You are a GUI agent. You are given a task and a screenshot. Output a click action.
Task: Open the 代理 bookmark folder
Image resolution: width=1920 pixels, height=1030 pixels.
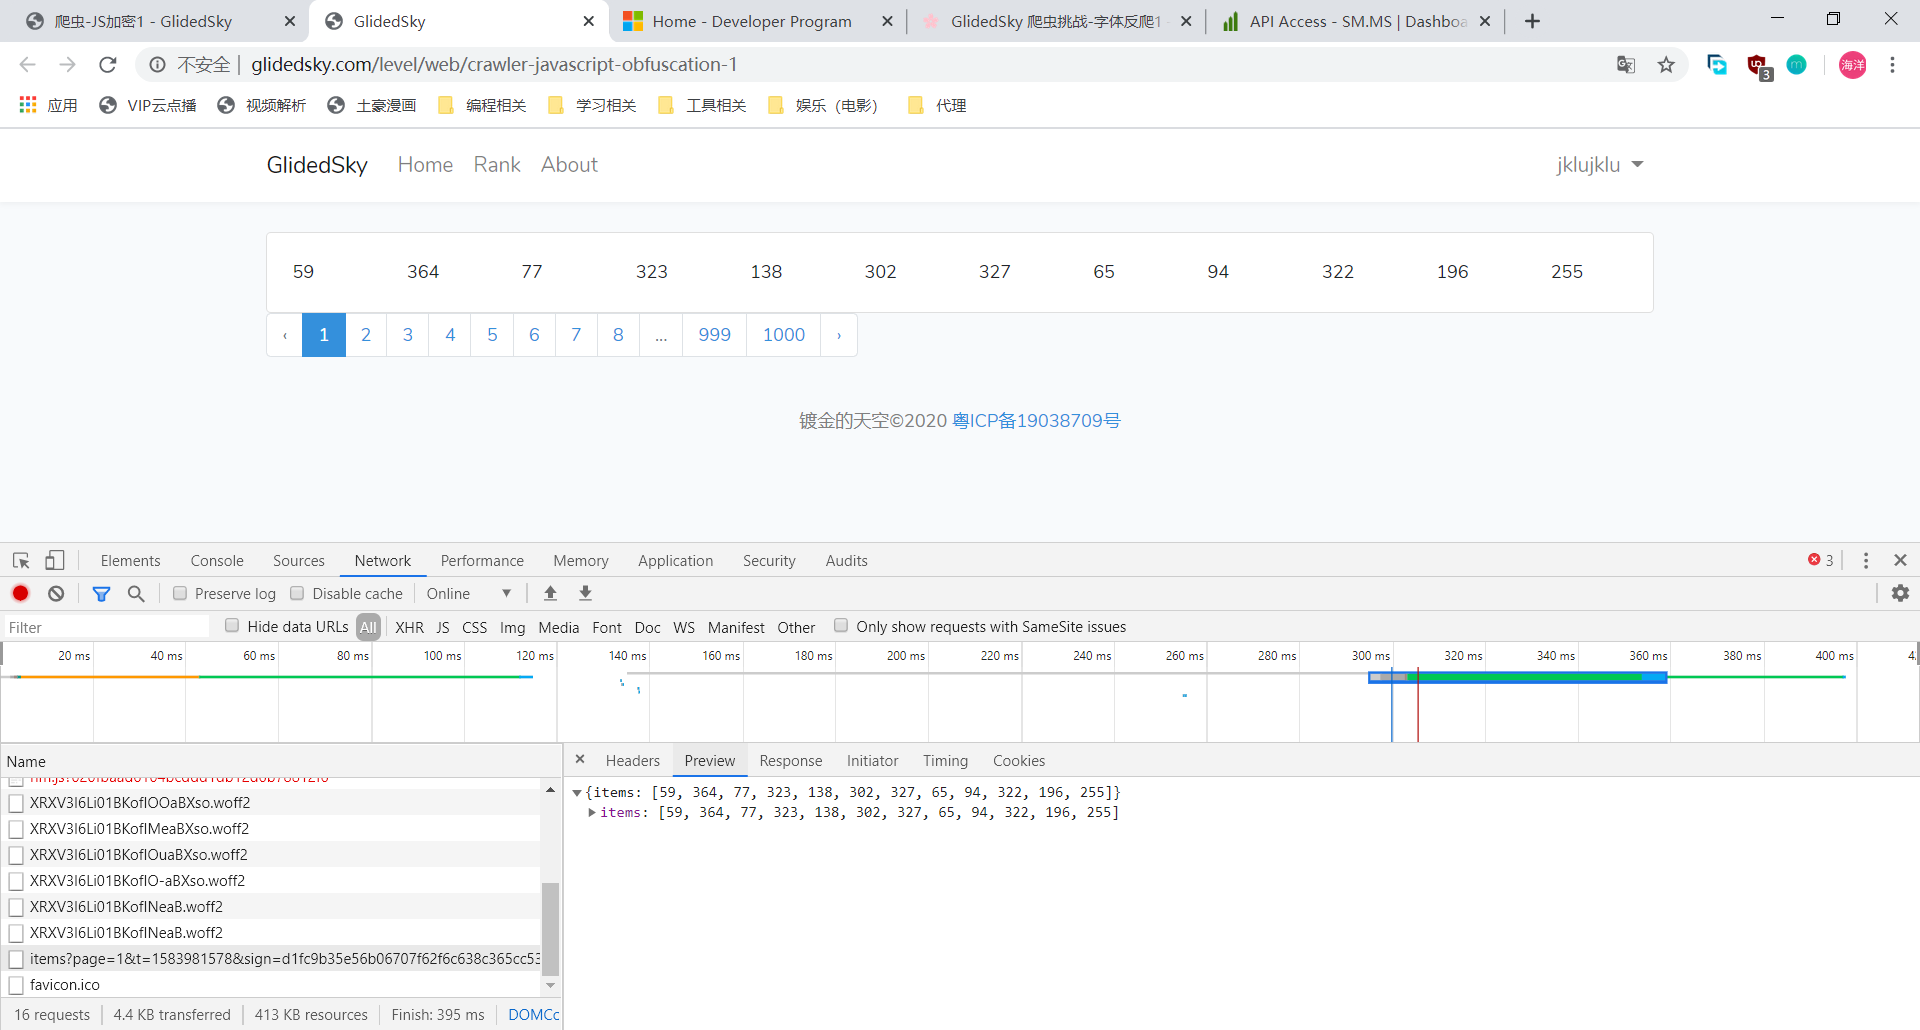(937, 105)
